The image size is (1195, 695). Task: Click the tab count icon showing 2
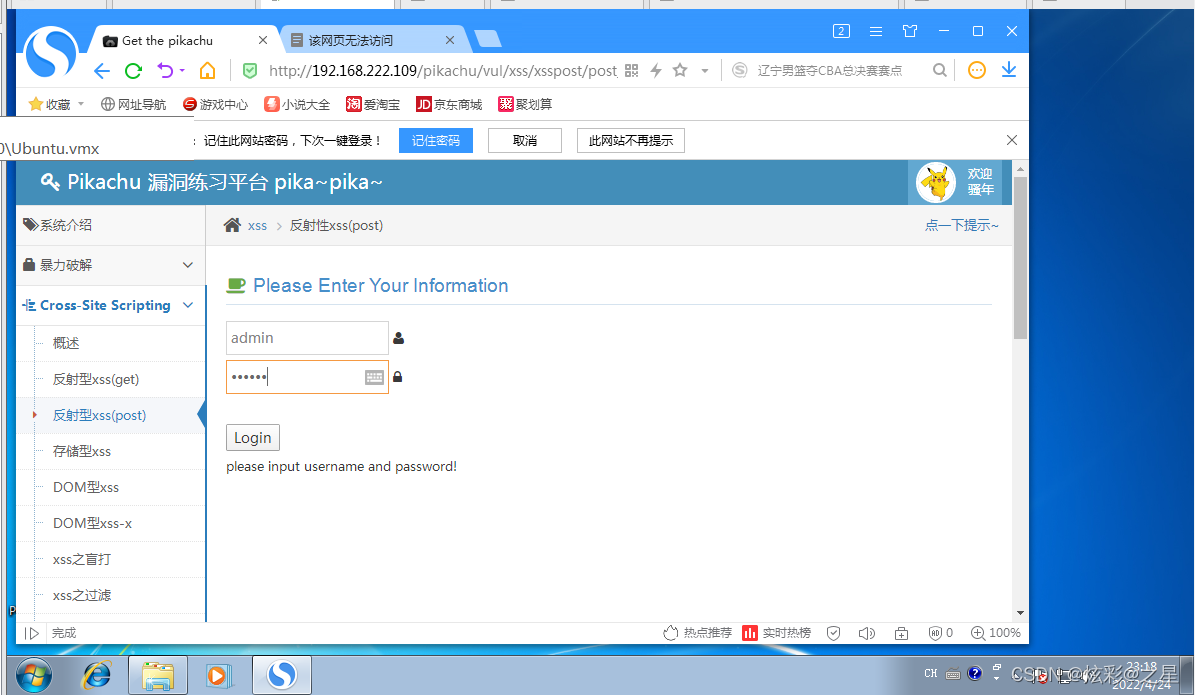coord(841,31)
